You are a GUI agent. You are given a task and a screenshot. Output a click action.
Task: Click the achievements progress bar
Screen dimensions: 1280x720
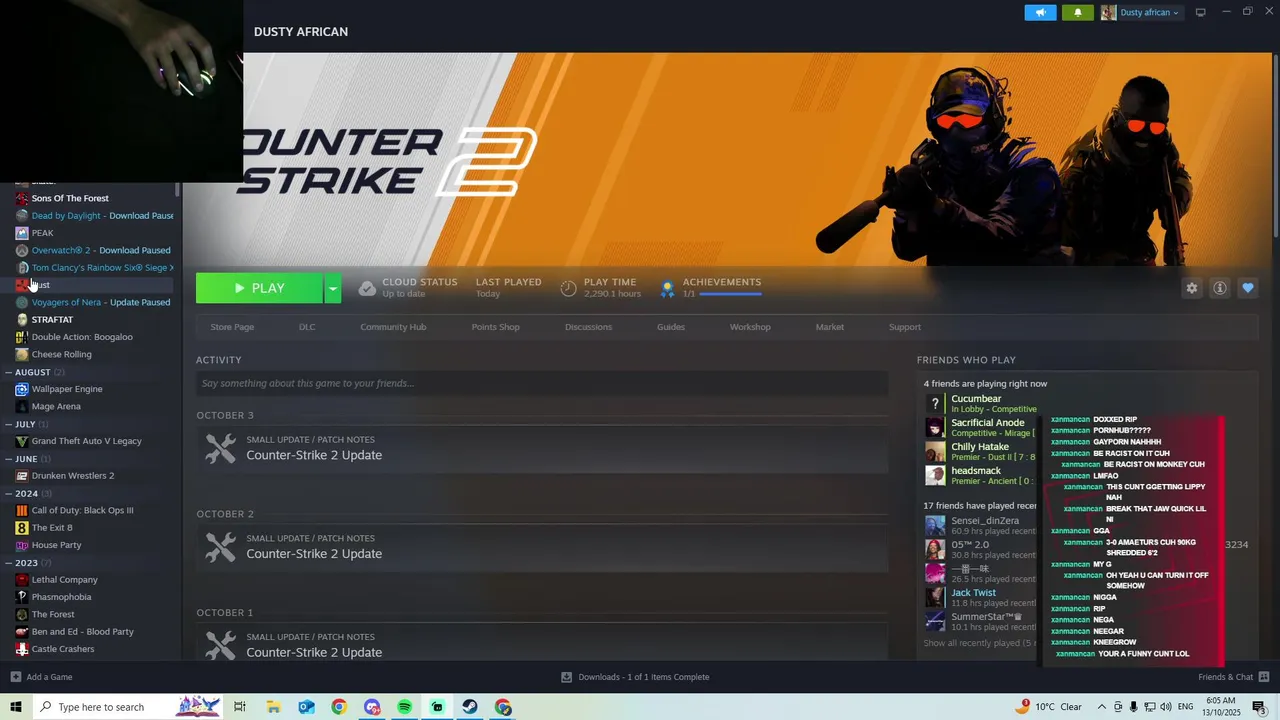click(730, 295)
